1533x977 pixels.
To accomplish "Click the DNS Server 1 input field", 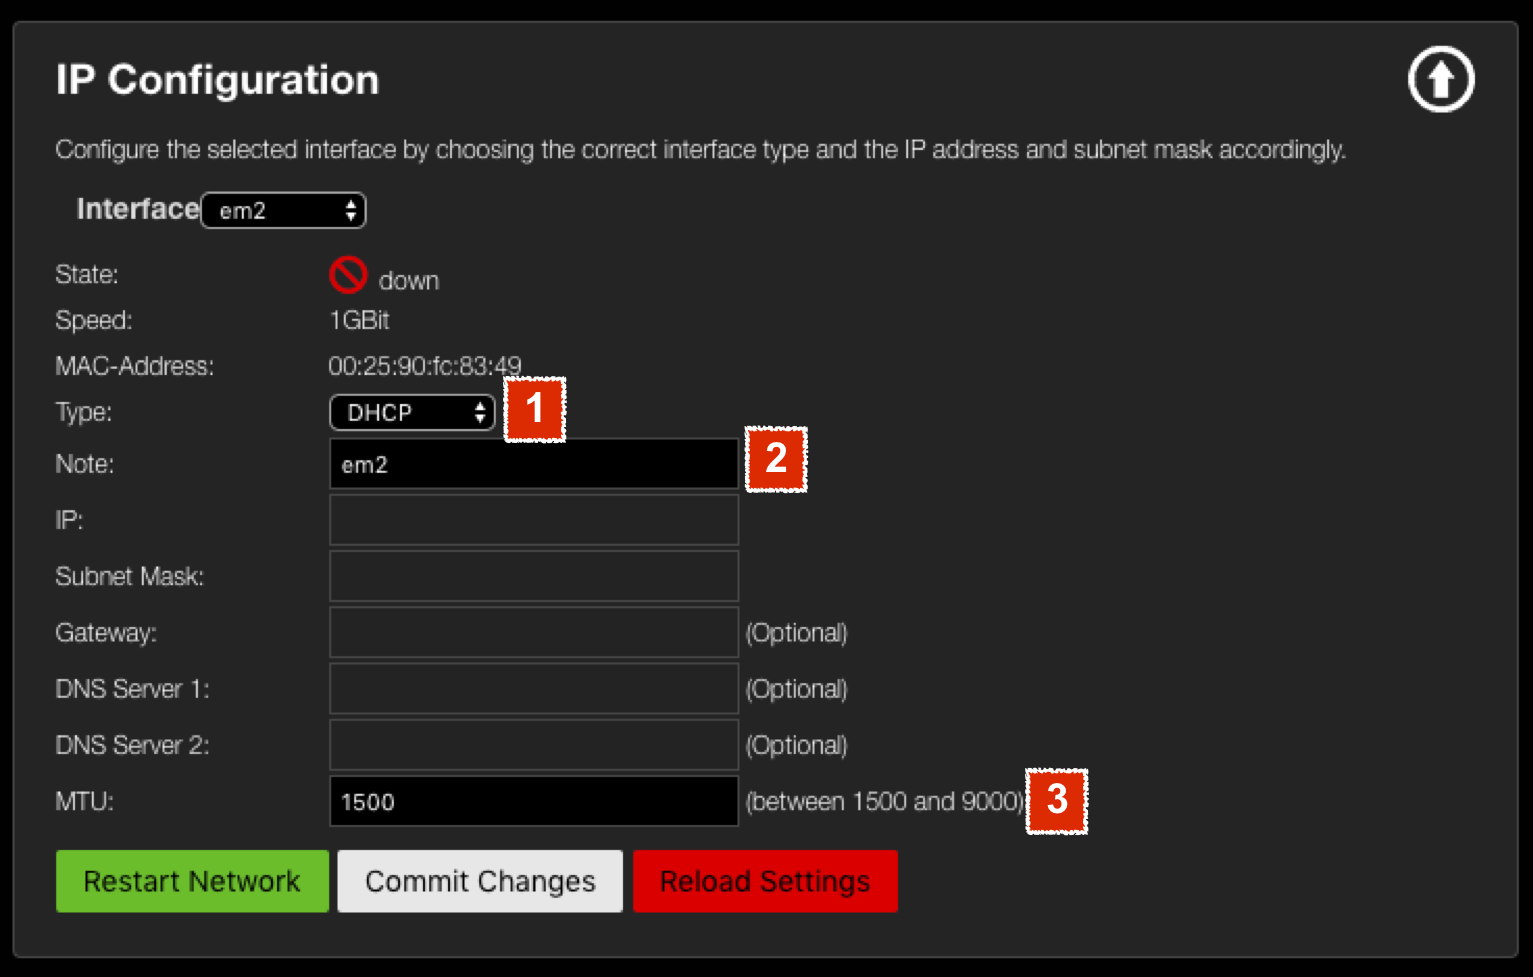I will click(x=534, y=688).
